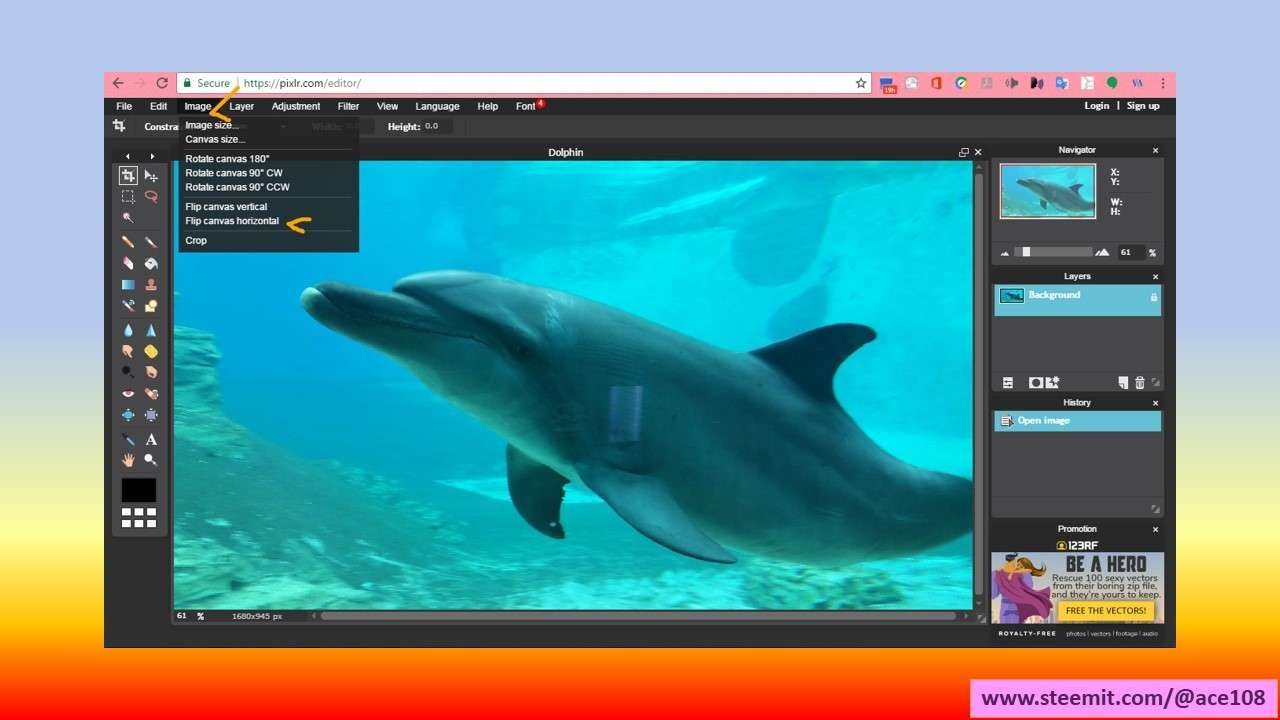Toggle the Background layer lock
1280x720 pixels.
pyautogui.click(x=1153, y=297)
